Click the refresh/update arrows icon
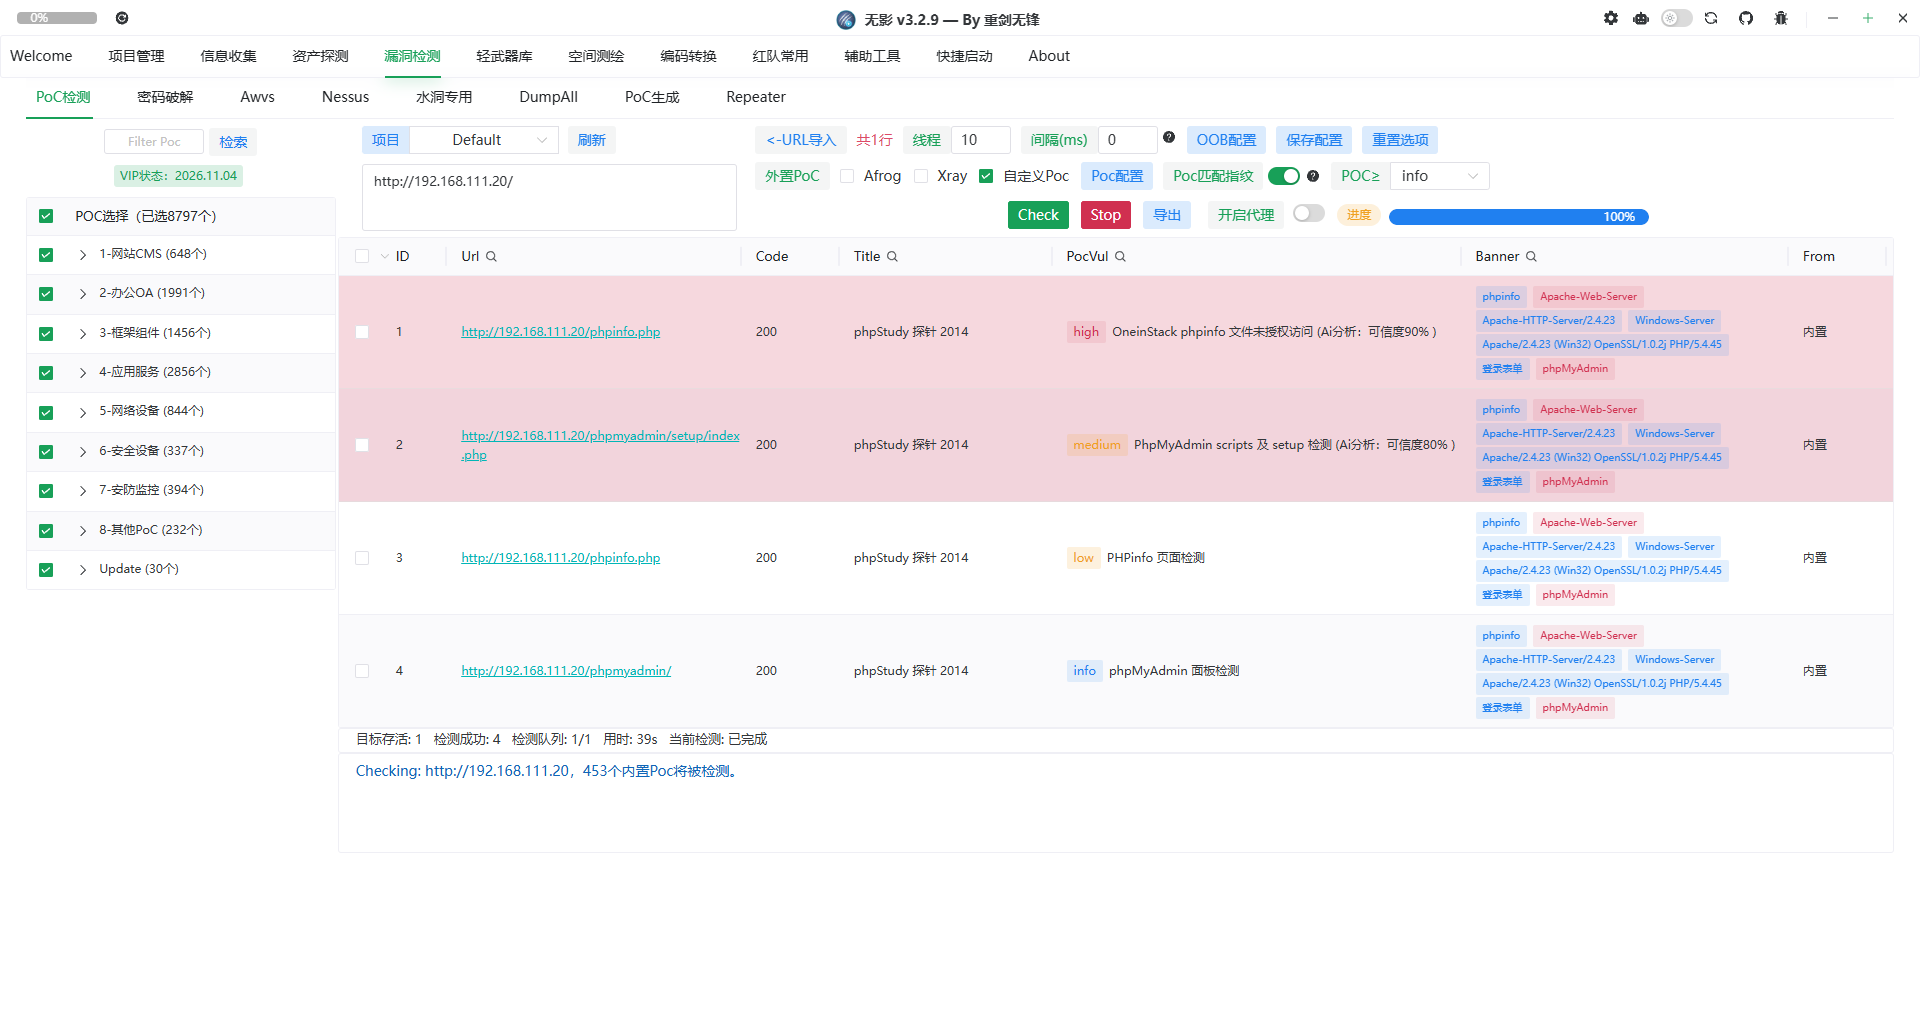This screenshot has width=1920, height=1032. [x=1711, y=18]
